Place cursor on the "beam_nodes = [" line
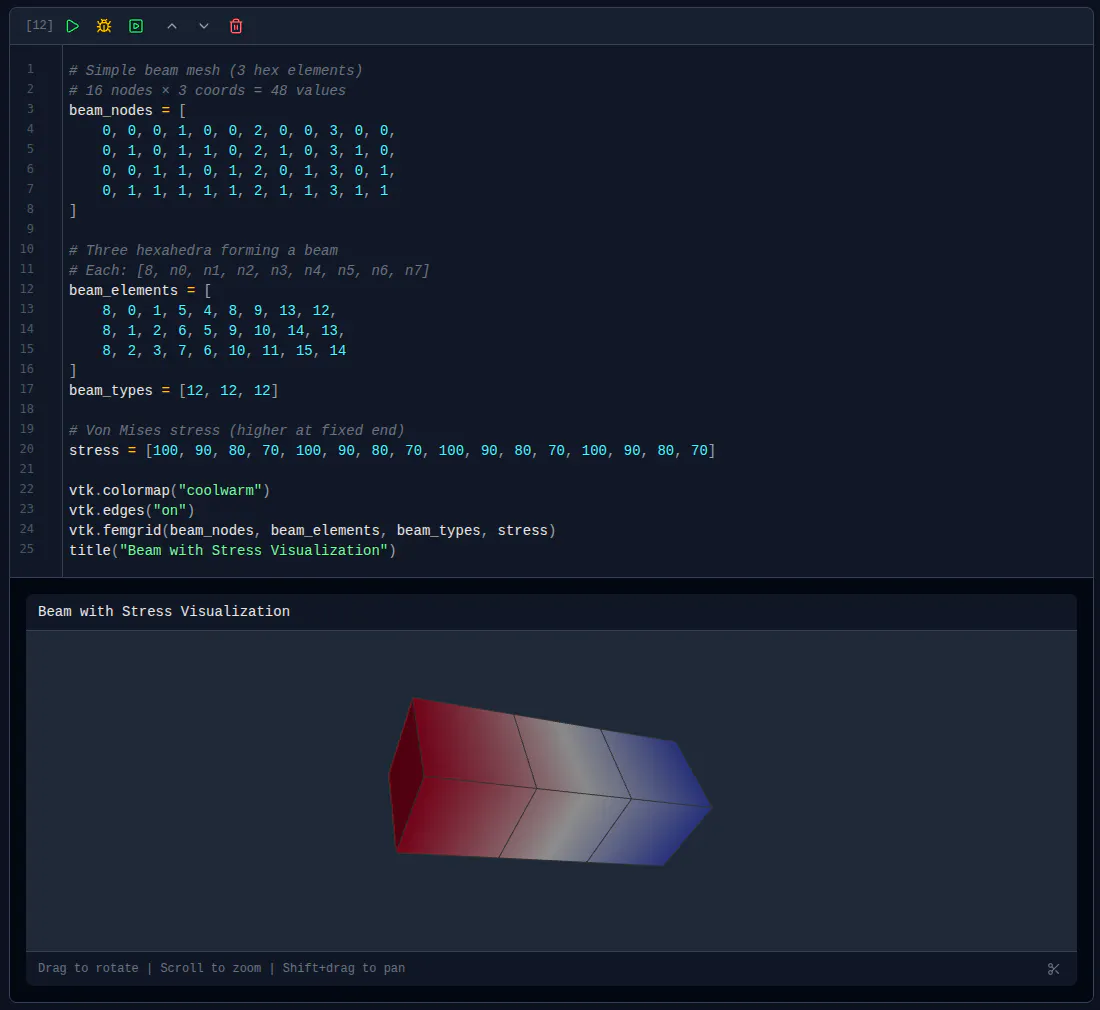Screen dimensions: 1100x1010 click(128, 110)
